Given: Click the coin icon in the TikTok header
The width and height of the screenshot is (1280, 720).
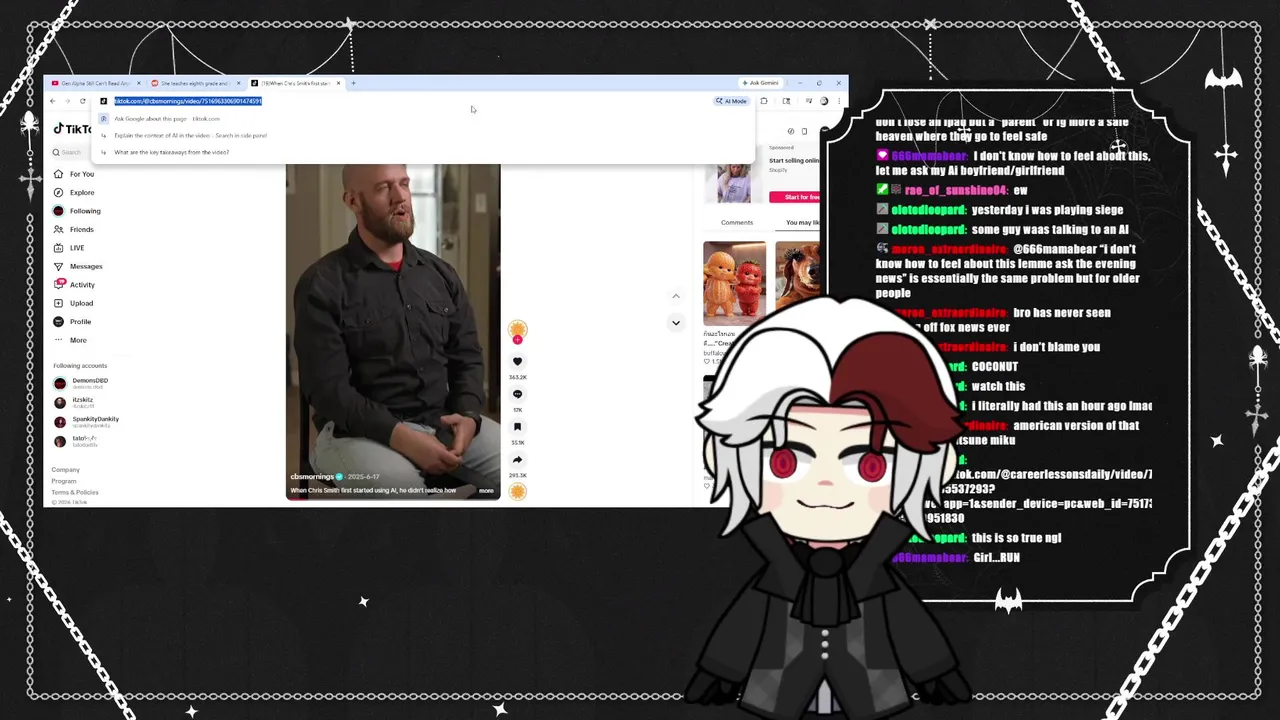Looking at the screenshot, I should click(x=791, y=131).
